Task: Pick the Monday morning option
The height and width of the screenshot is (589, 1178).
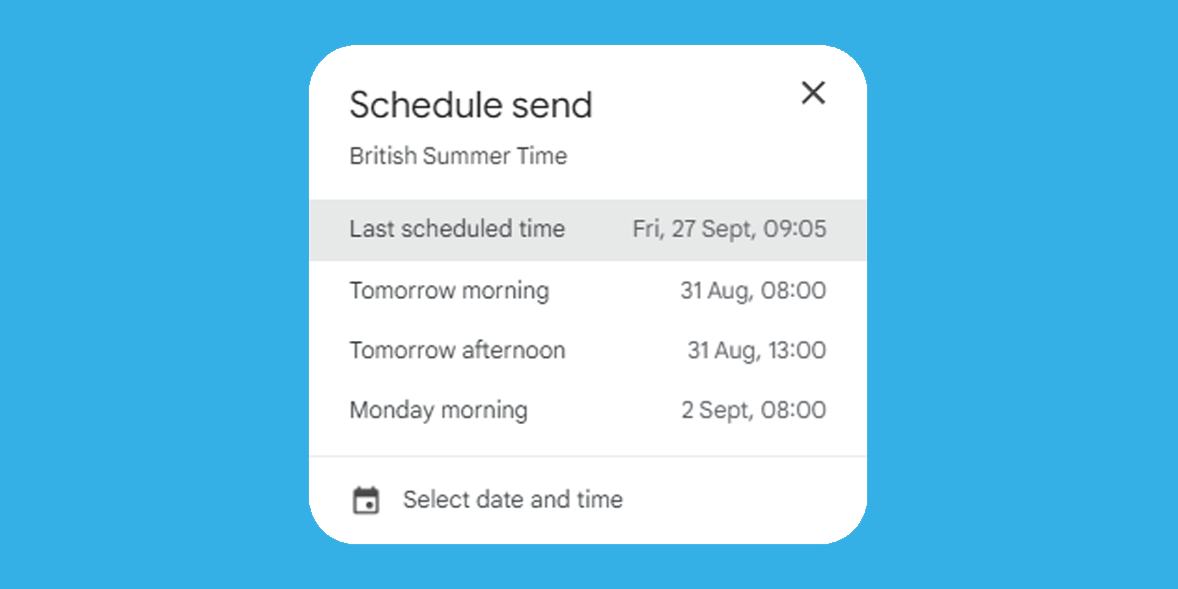Action: 587,411
